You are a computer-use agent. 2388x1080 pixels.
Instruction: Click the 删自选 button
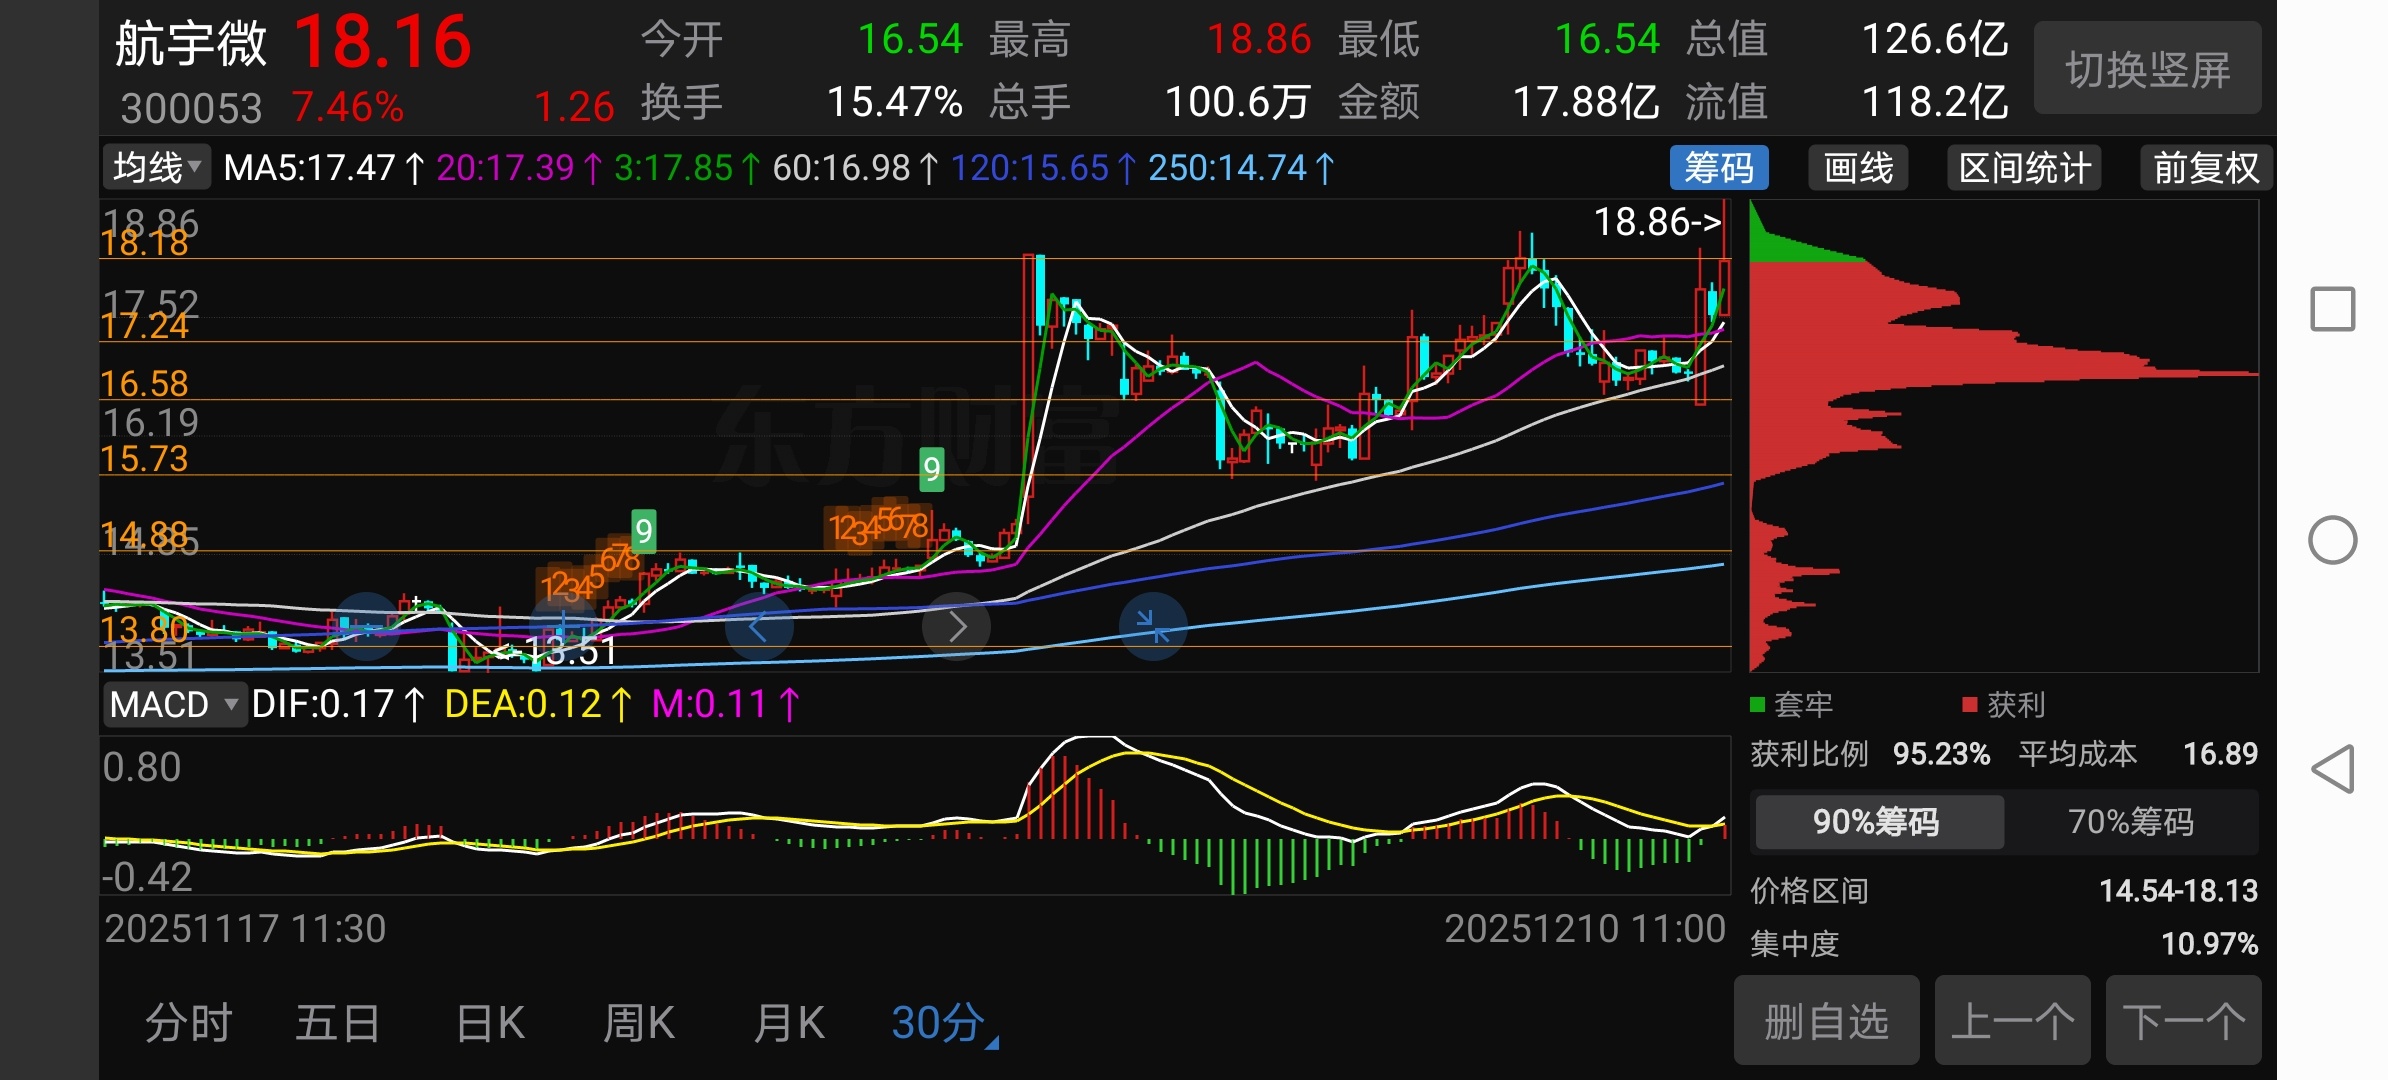pyautogui.click(x=1826, y=1021)
